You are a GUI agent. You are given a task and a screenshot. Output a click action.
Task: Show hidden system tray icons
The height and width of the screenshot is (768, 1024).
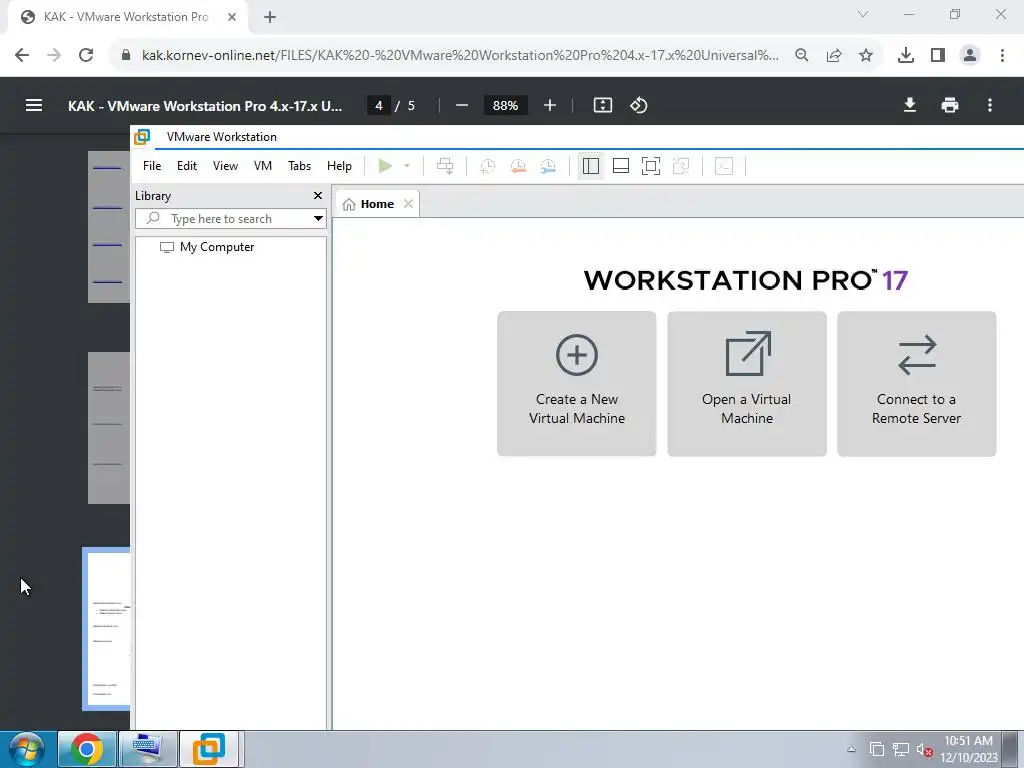851,749
